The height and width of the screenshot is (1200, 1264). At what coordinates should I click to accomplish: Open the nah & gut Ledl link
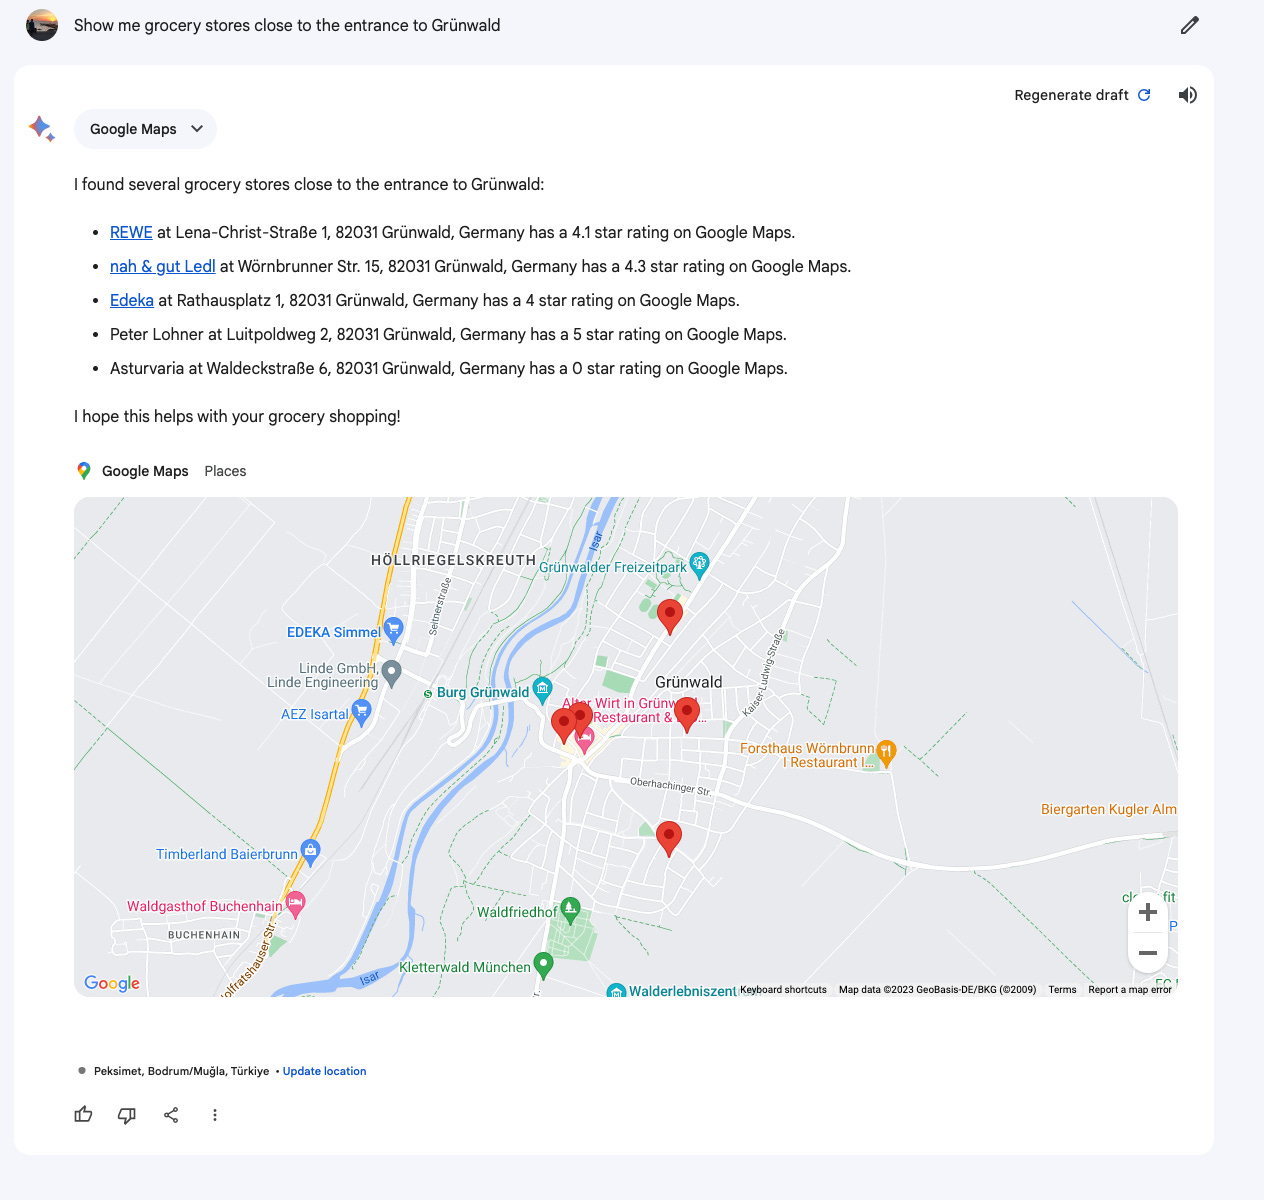coord(162,266)
